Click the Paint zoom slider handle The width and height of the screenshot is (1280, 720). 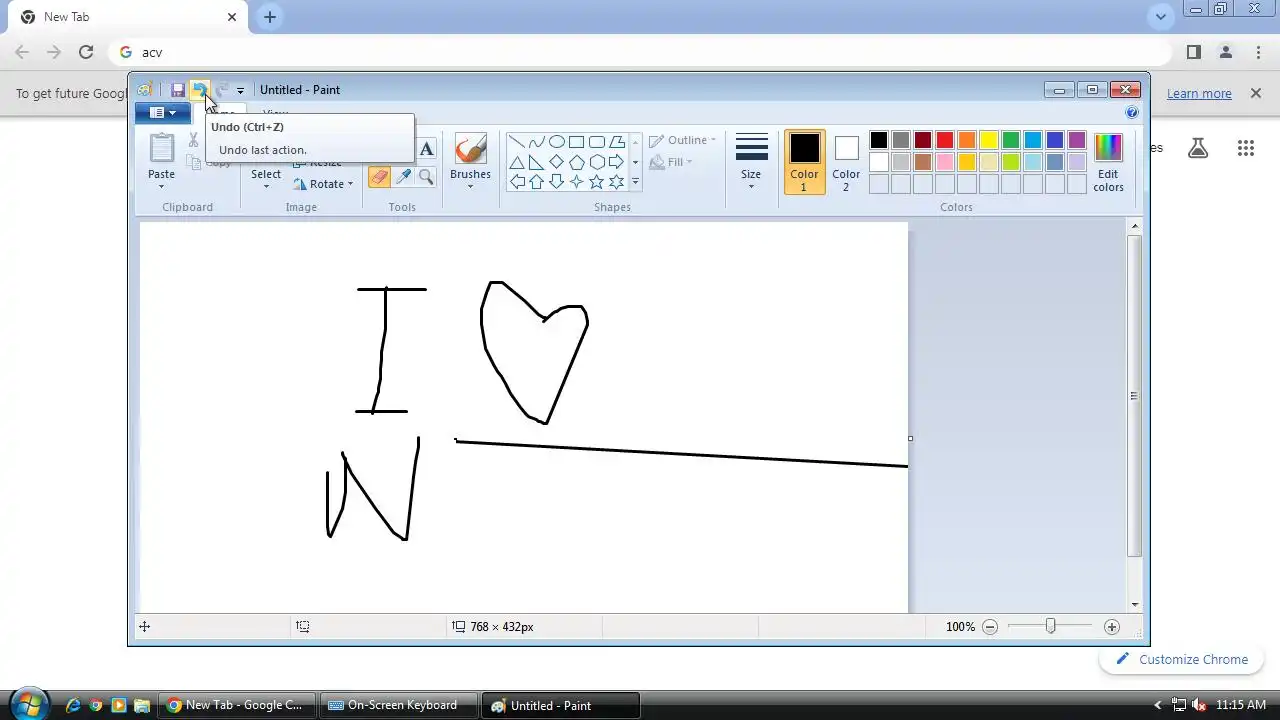coord(1050,626)
